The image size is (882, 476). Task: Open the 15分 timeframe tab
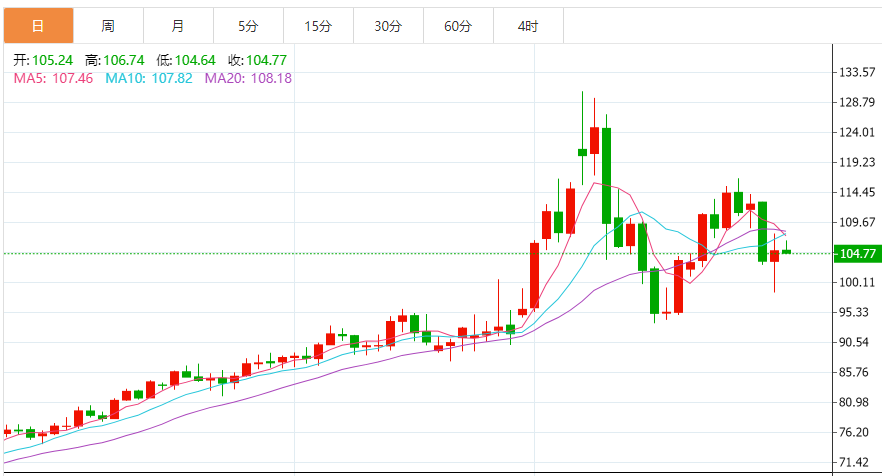tap(318, 26)
